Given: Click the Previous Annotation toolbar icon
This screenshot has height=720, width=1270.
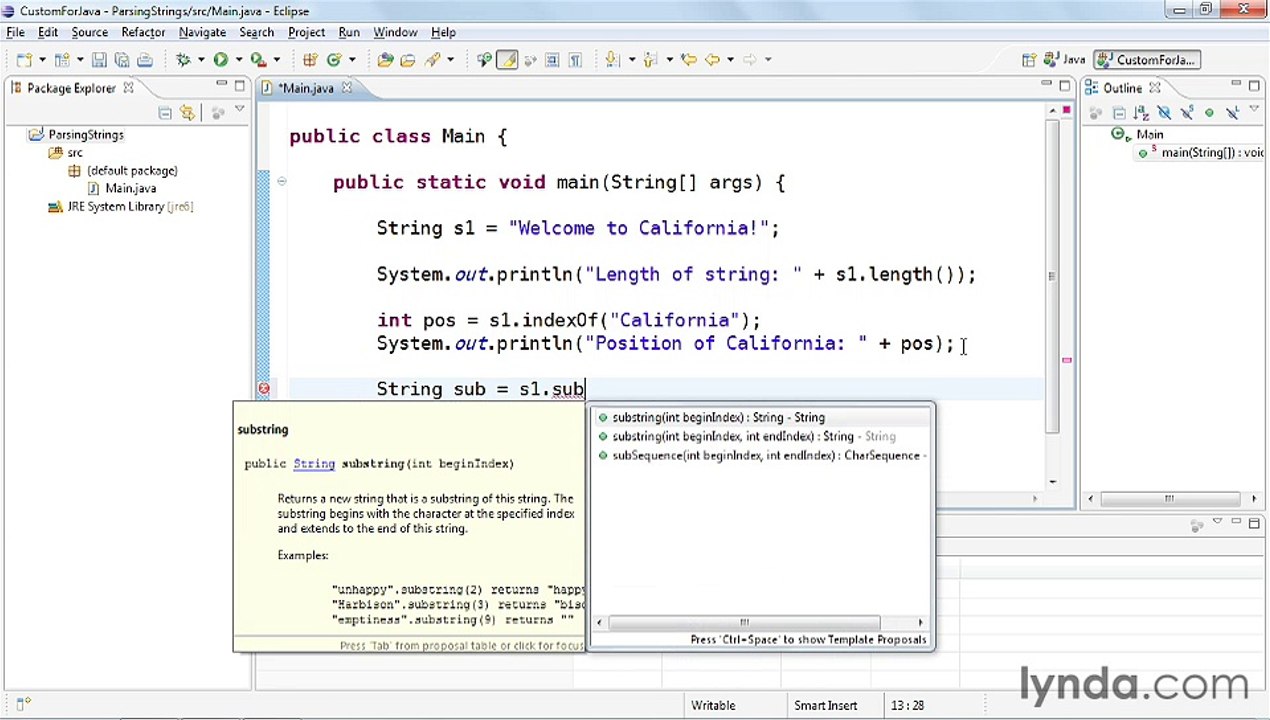Looking at the screenshot, I should (x=649, y=60).
